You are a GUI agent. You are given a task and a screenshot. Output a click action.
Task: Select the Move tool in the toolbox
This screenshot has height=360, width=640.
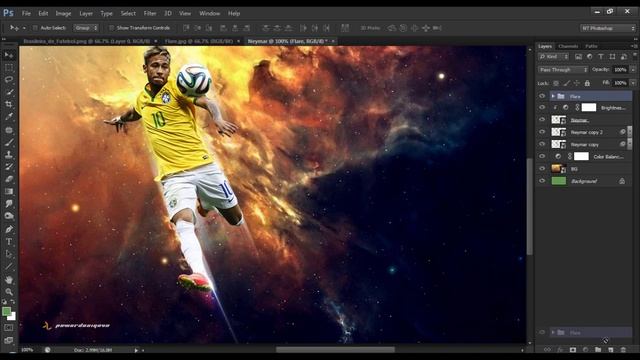click(9, 55)
